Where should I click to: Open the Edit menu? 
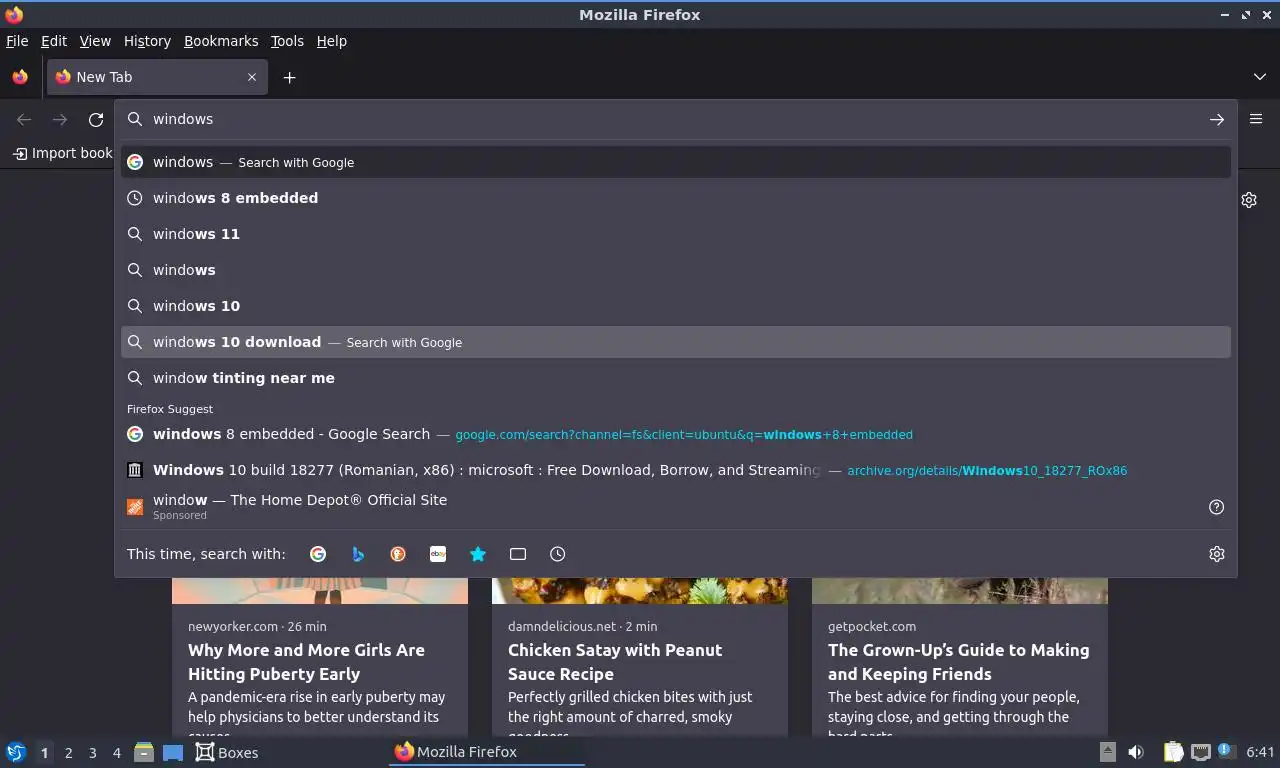[54, 41]
